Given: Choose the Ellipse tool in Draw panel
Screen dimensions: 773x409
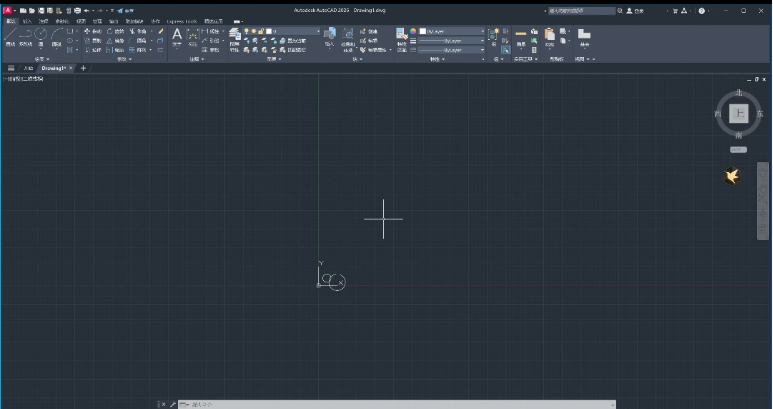Looking at the screenshot, I should click(x=70, y=40).
